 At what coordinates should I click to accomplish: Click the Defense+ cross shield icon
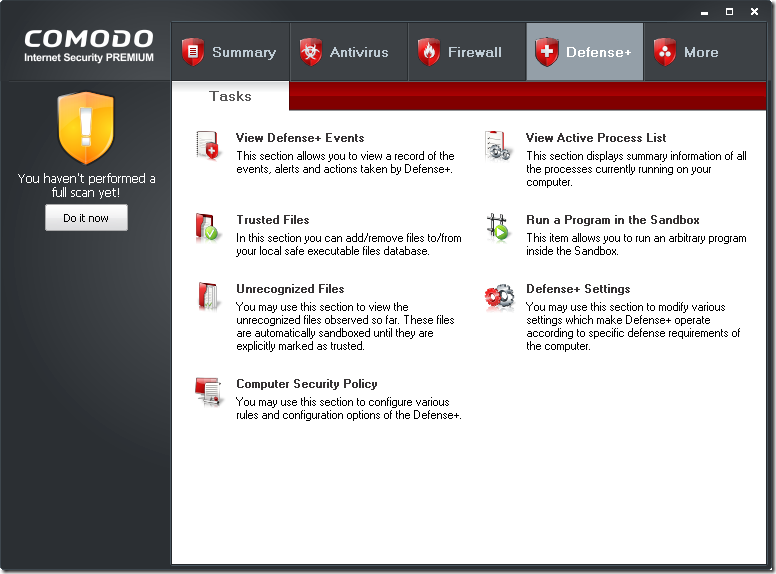pos(547,52)
